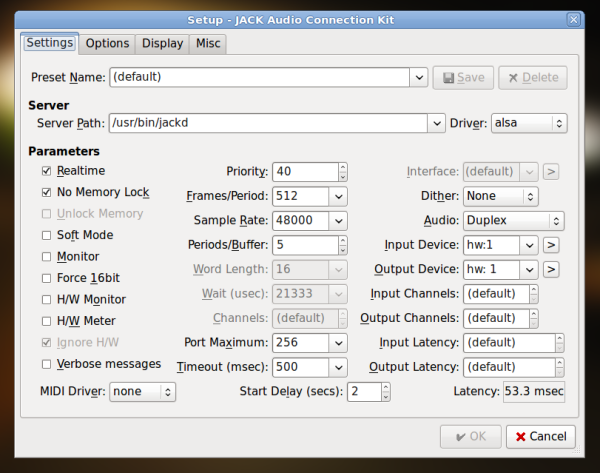Click the Interface selector arrow button

tap(551, 171)
